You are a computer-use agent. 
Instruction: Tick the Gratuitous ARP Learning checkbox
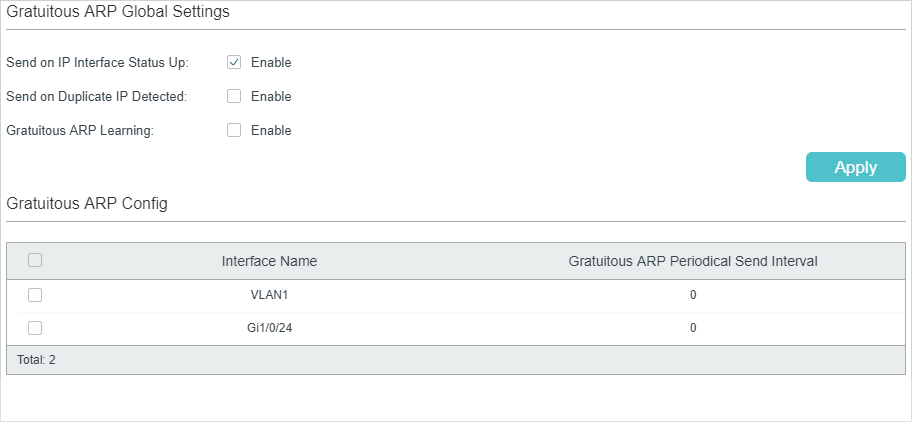(x=234, y=130)
